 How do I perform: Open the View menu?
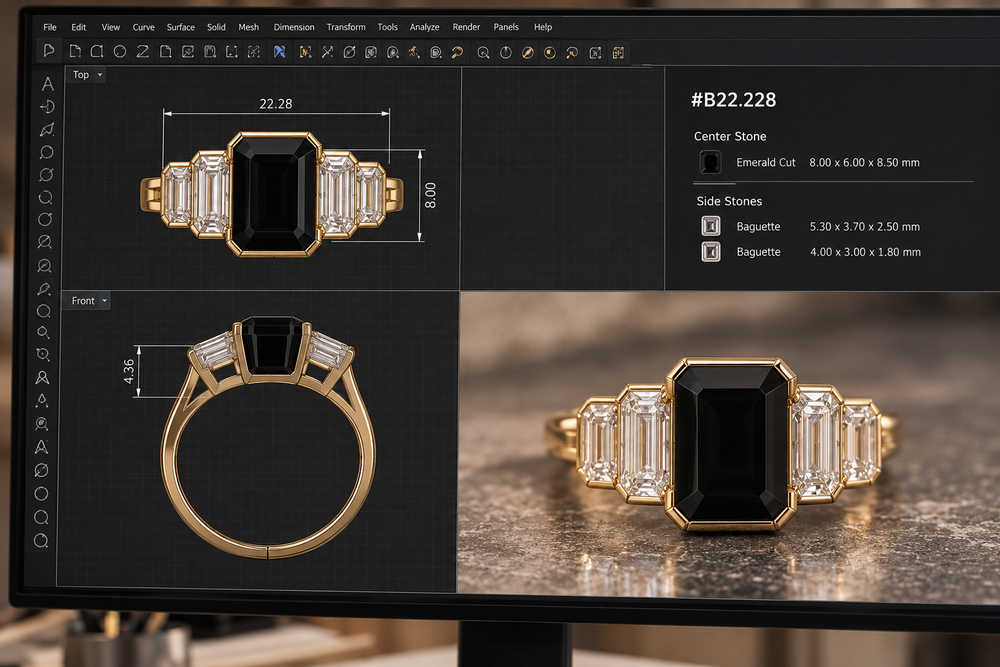click(x=110, y=27)
